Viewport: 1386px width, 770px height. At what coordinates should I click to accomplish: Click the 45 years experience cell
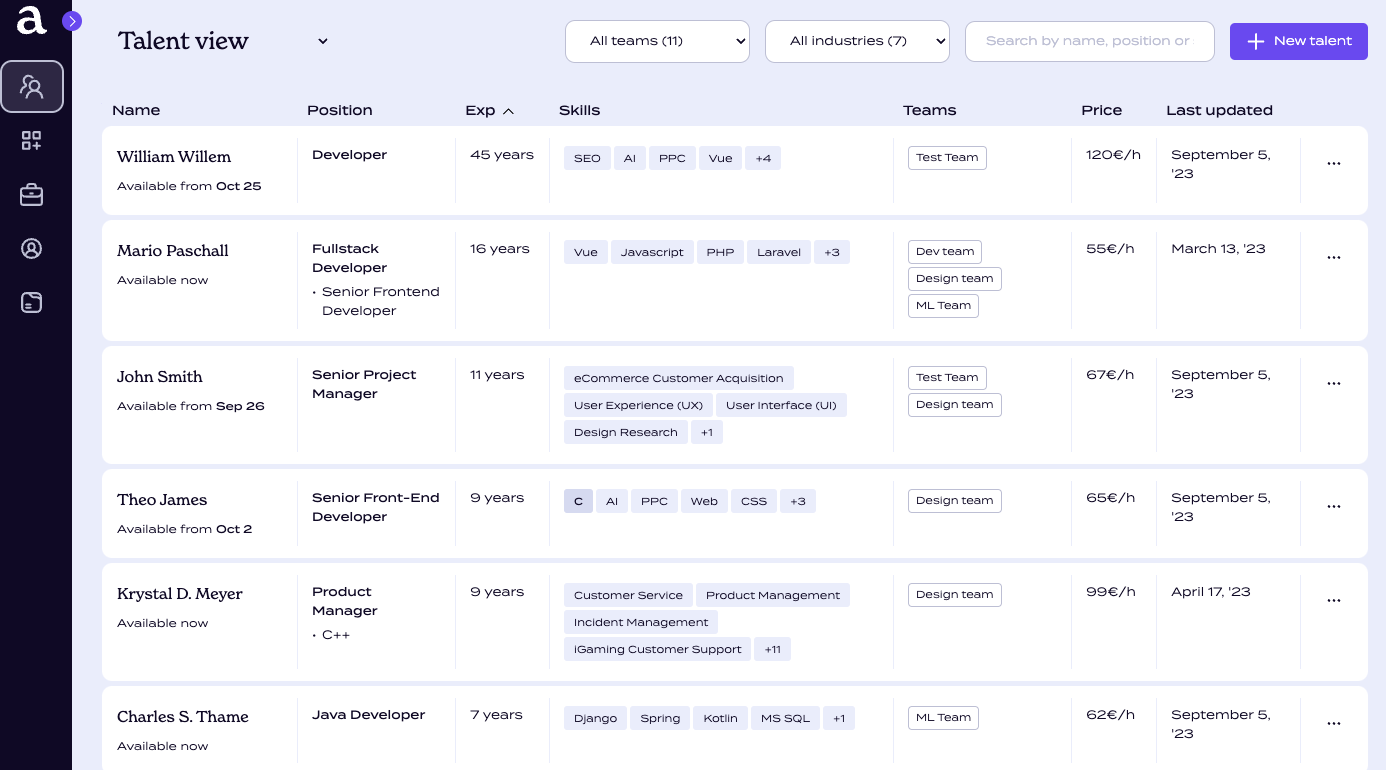(x=502, y=155)
